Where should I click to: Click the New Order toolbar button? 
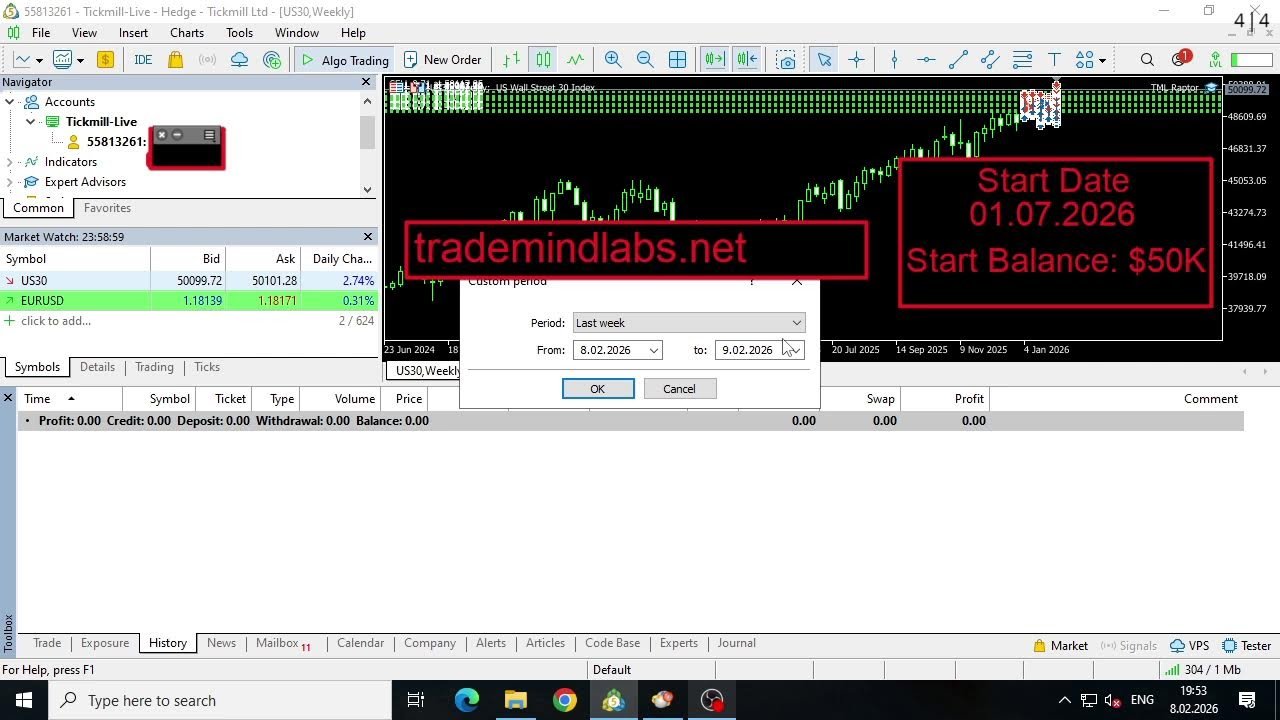point(442,60)
